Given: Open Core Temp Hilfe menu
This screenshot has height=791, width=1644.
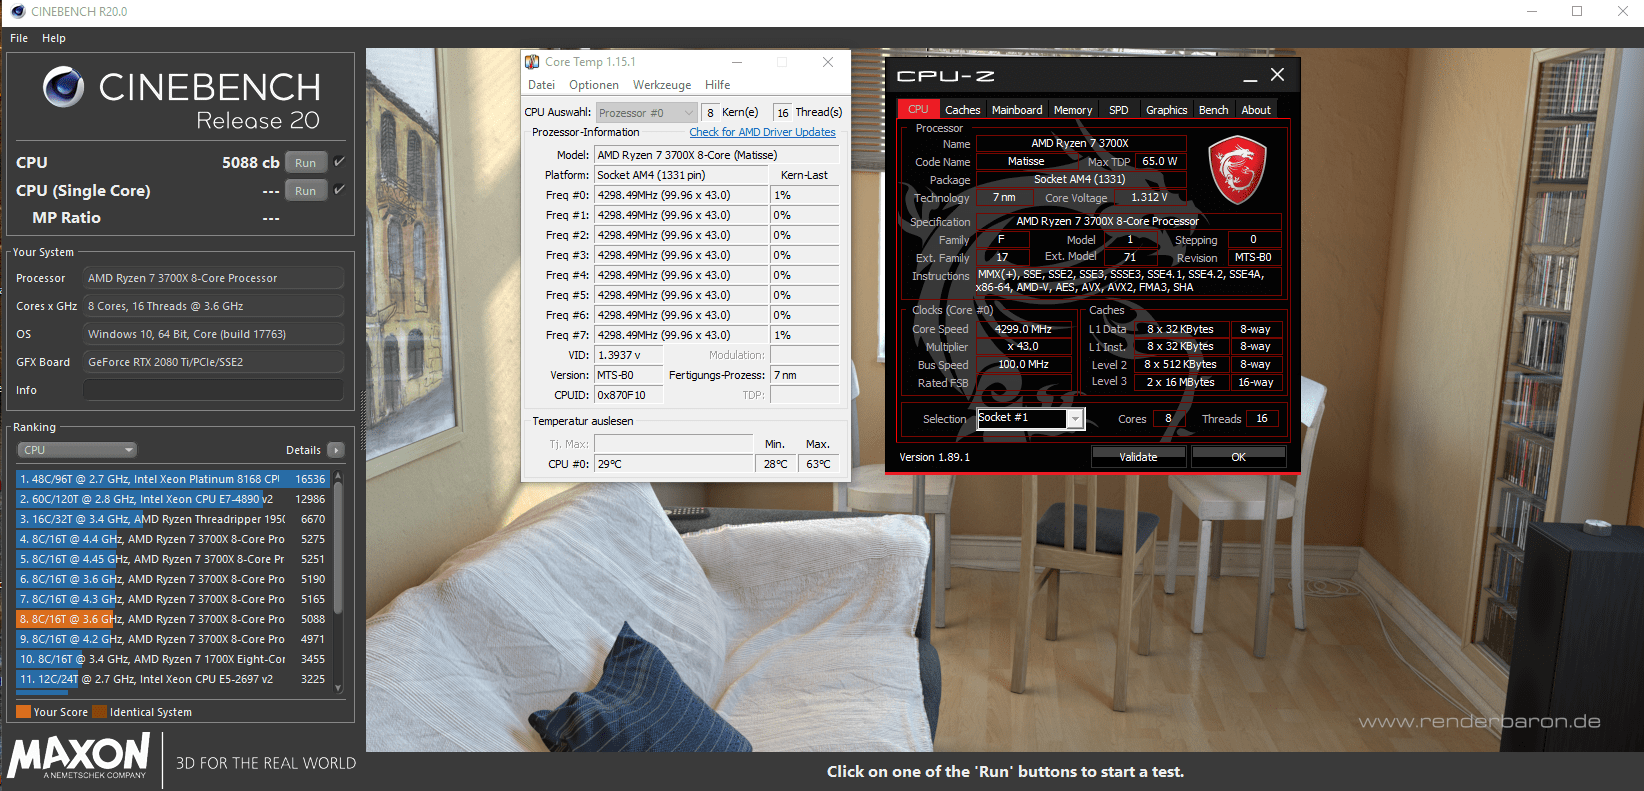Looking at the screenshot, I should (717, 85).
